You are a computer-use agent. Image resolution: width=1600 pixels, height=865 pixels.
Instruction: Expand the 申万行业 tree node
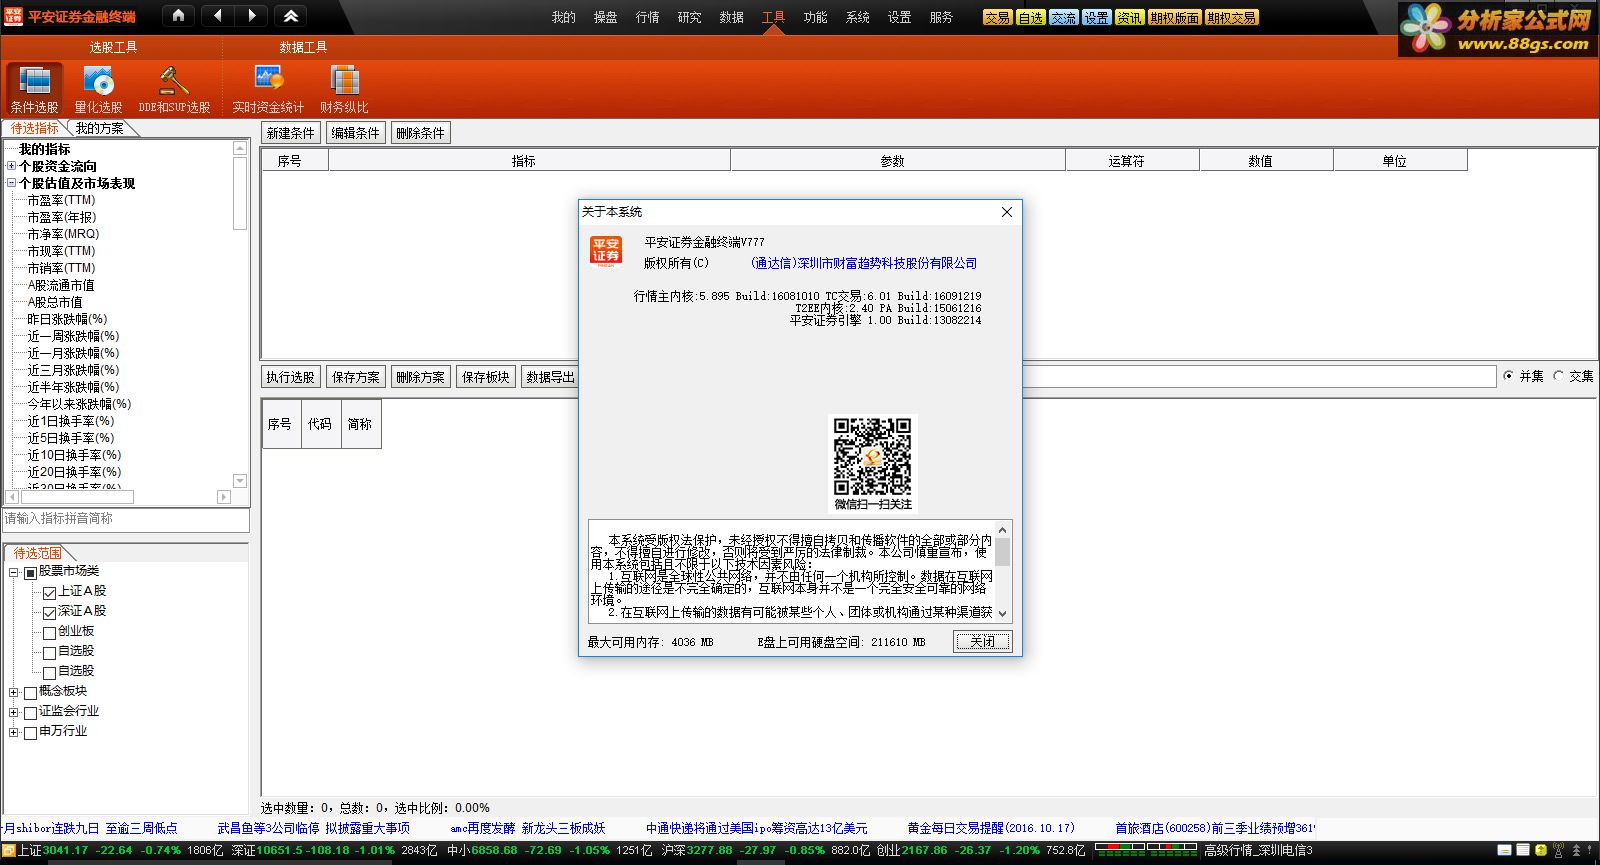pos(13,732)
